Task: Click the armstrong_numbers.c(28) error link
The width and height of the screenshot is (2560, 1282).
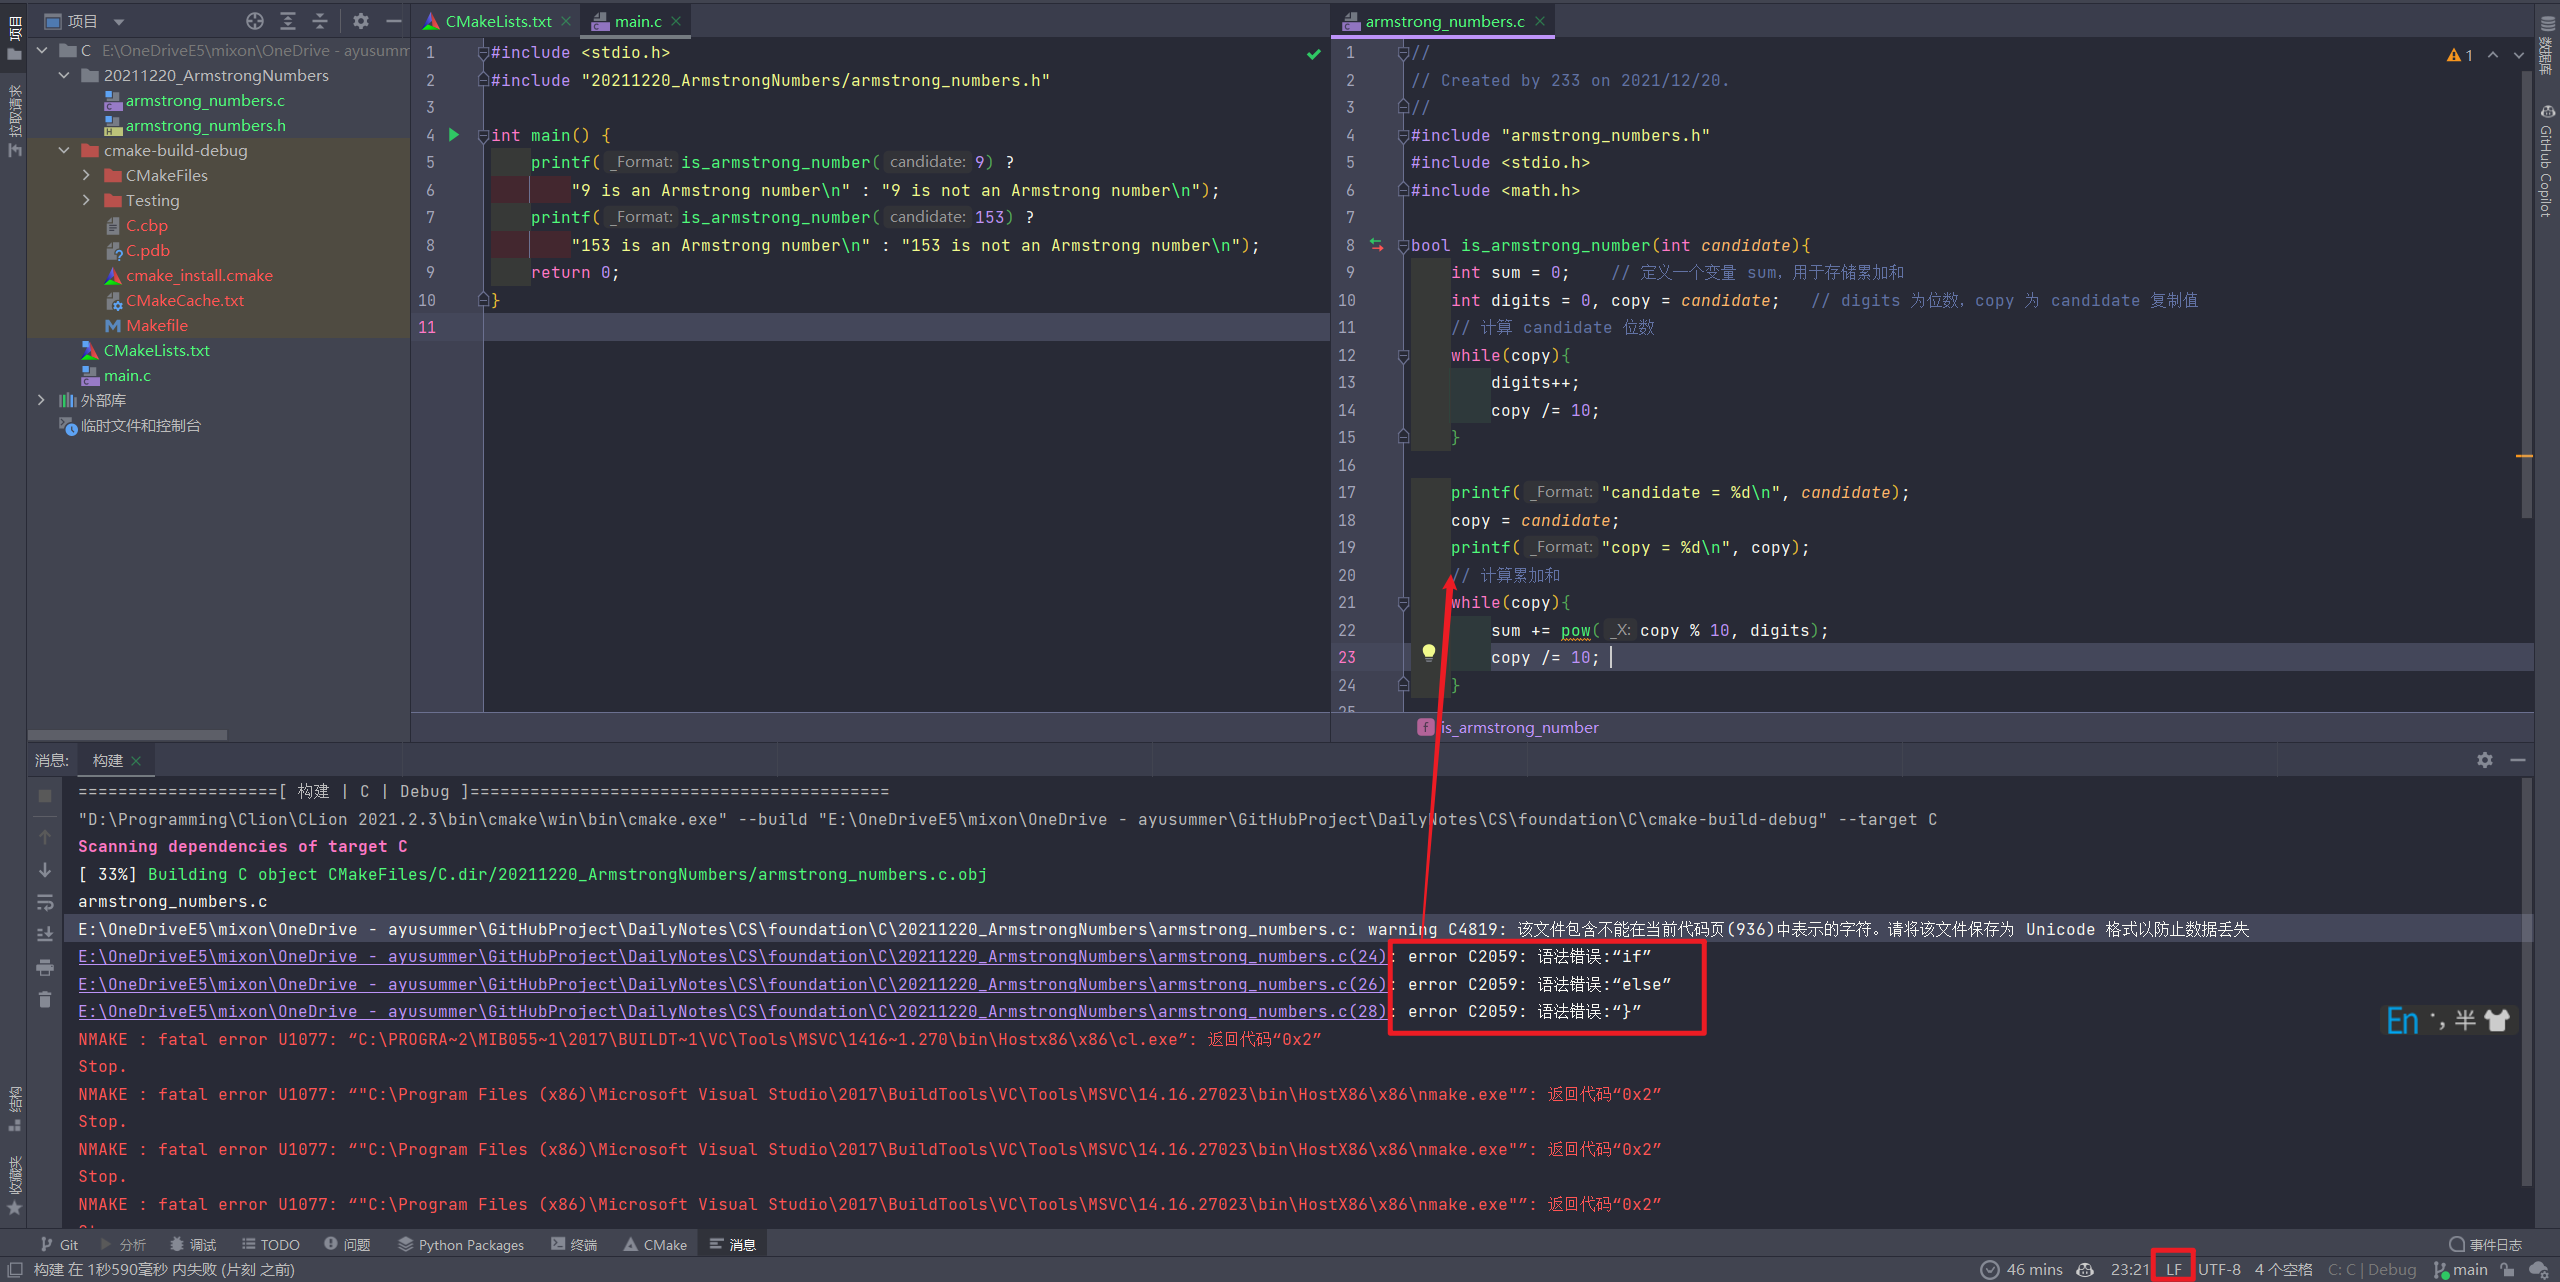Action: click(733, 1012)
